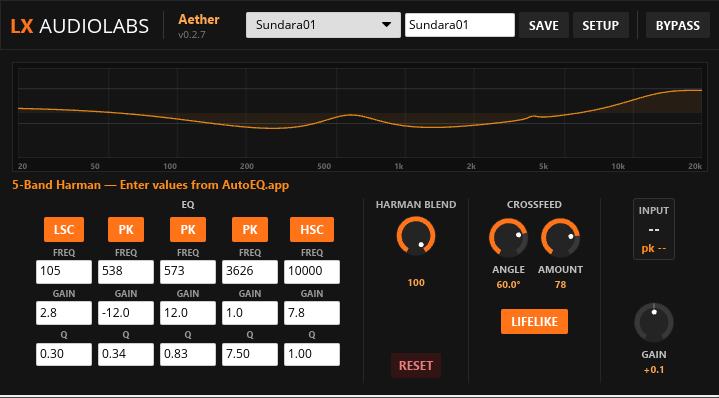Click the Harman Blend value 100
This screenshot has height=398, width=719.
(x=416, y=283)
